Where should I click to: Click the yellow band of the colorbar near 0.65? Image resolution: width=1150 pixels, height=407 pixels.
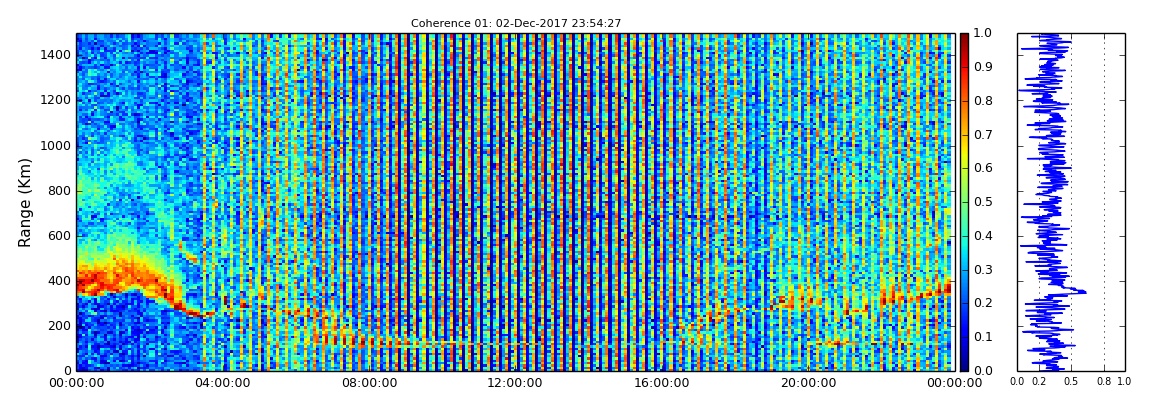point(964,151)
